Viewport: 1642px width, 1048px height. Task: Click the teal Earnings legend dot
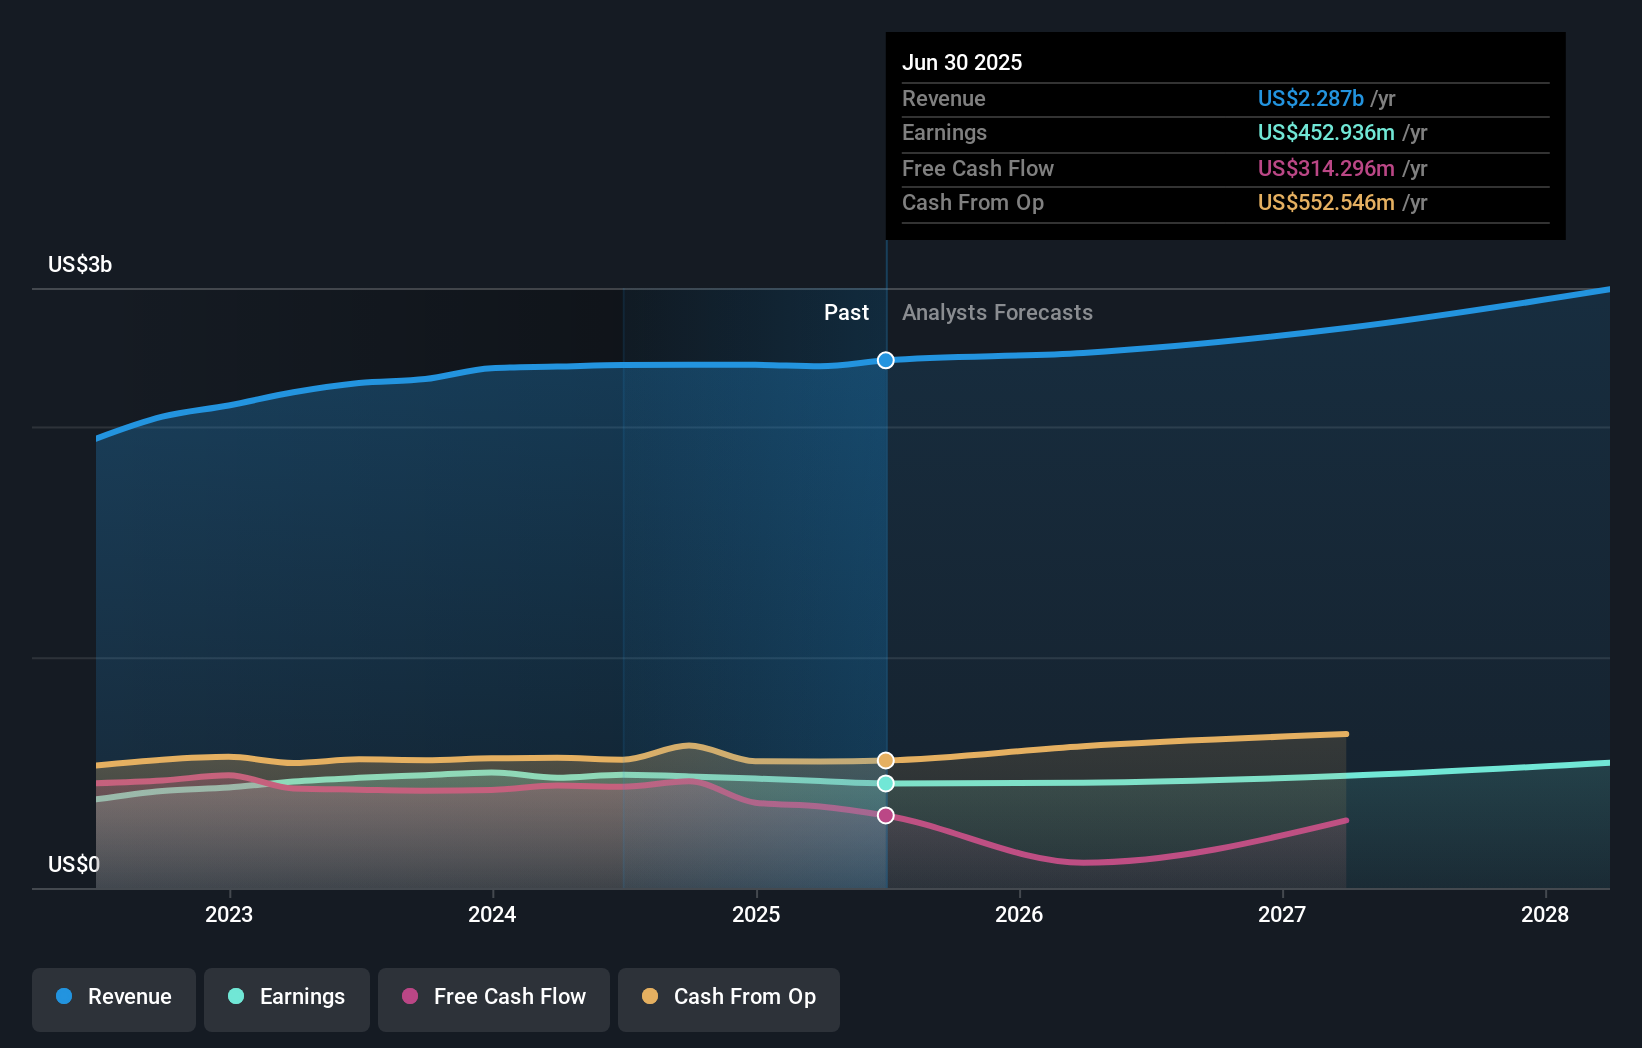click(234, 997)
